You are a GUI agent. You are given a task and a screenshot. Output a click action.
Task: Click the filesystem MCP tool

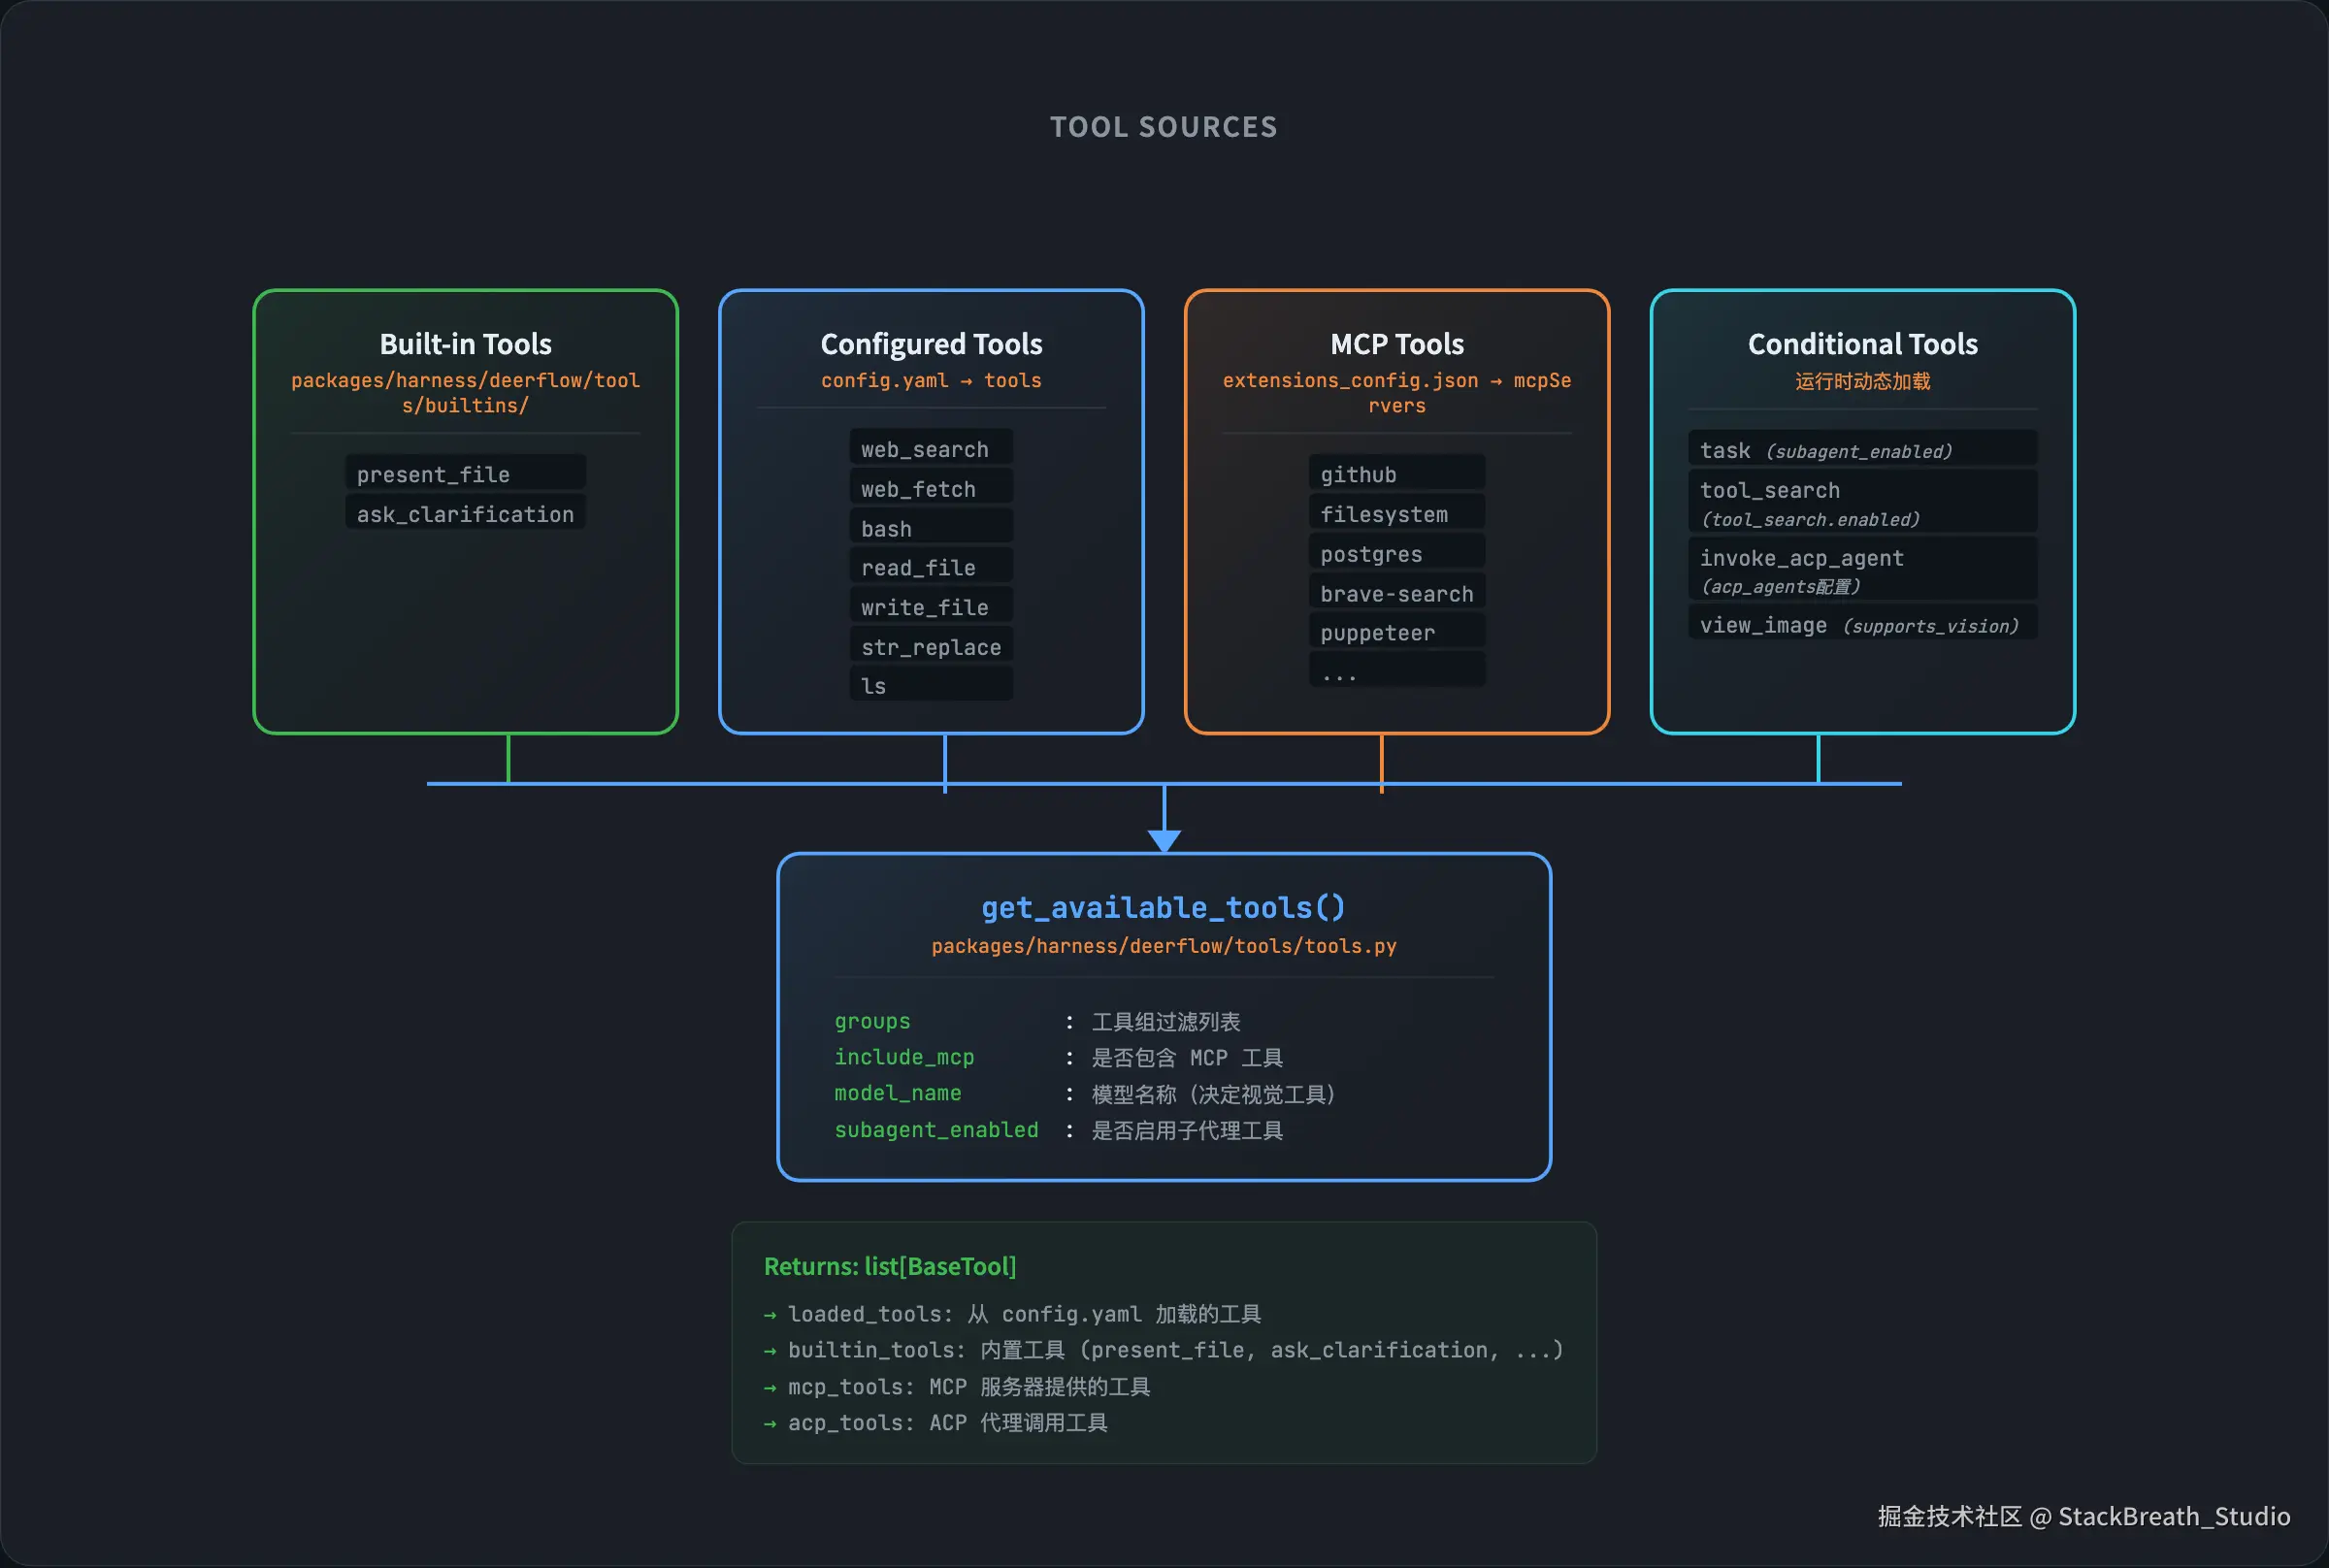(1396, 512)
